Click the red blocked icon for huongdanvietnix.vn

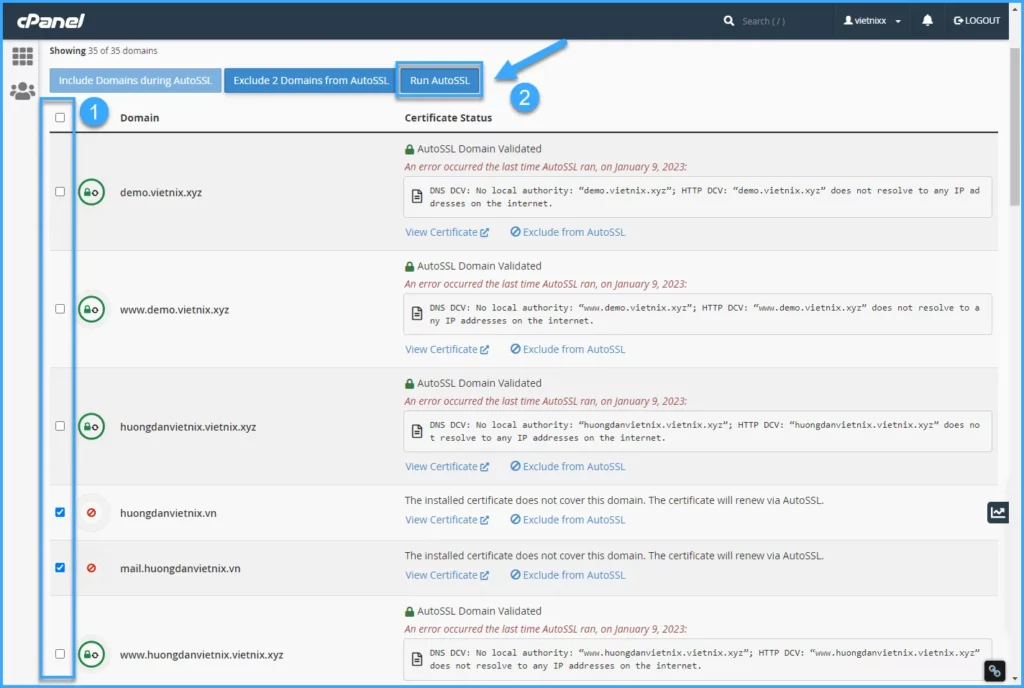(92, 513)
